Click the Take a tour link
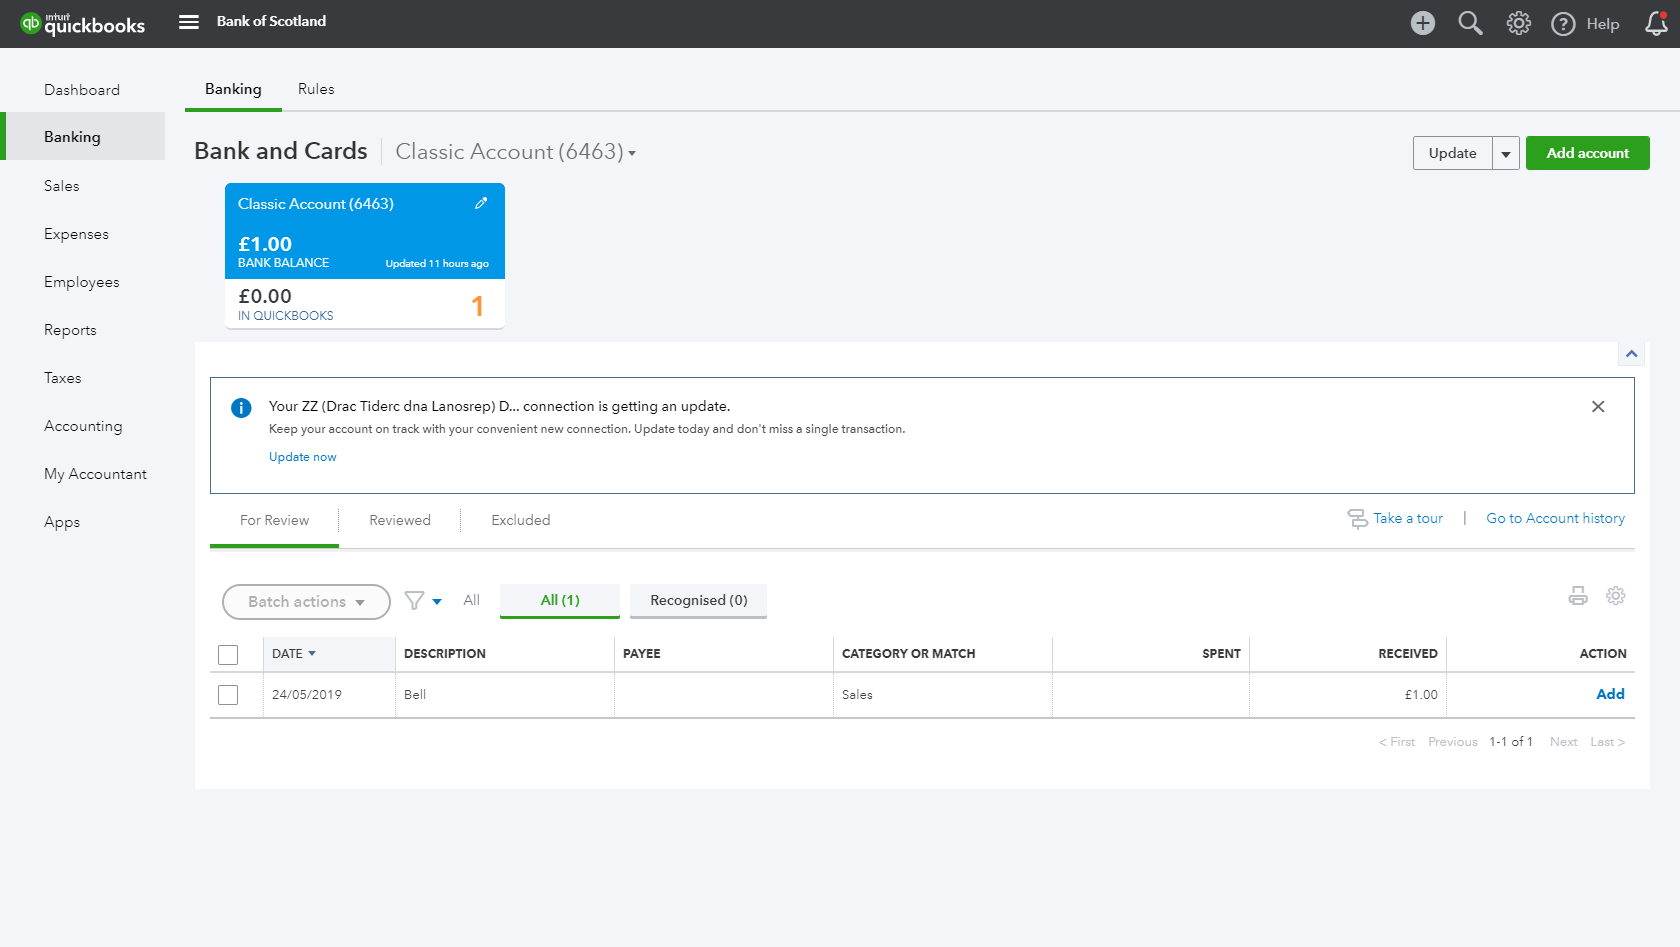The image size is (1680, 947). [1408, 518]
